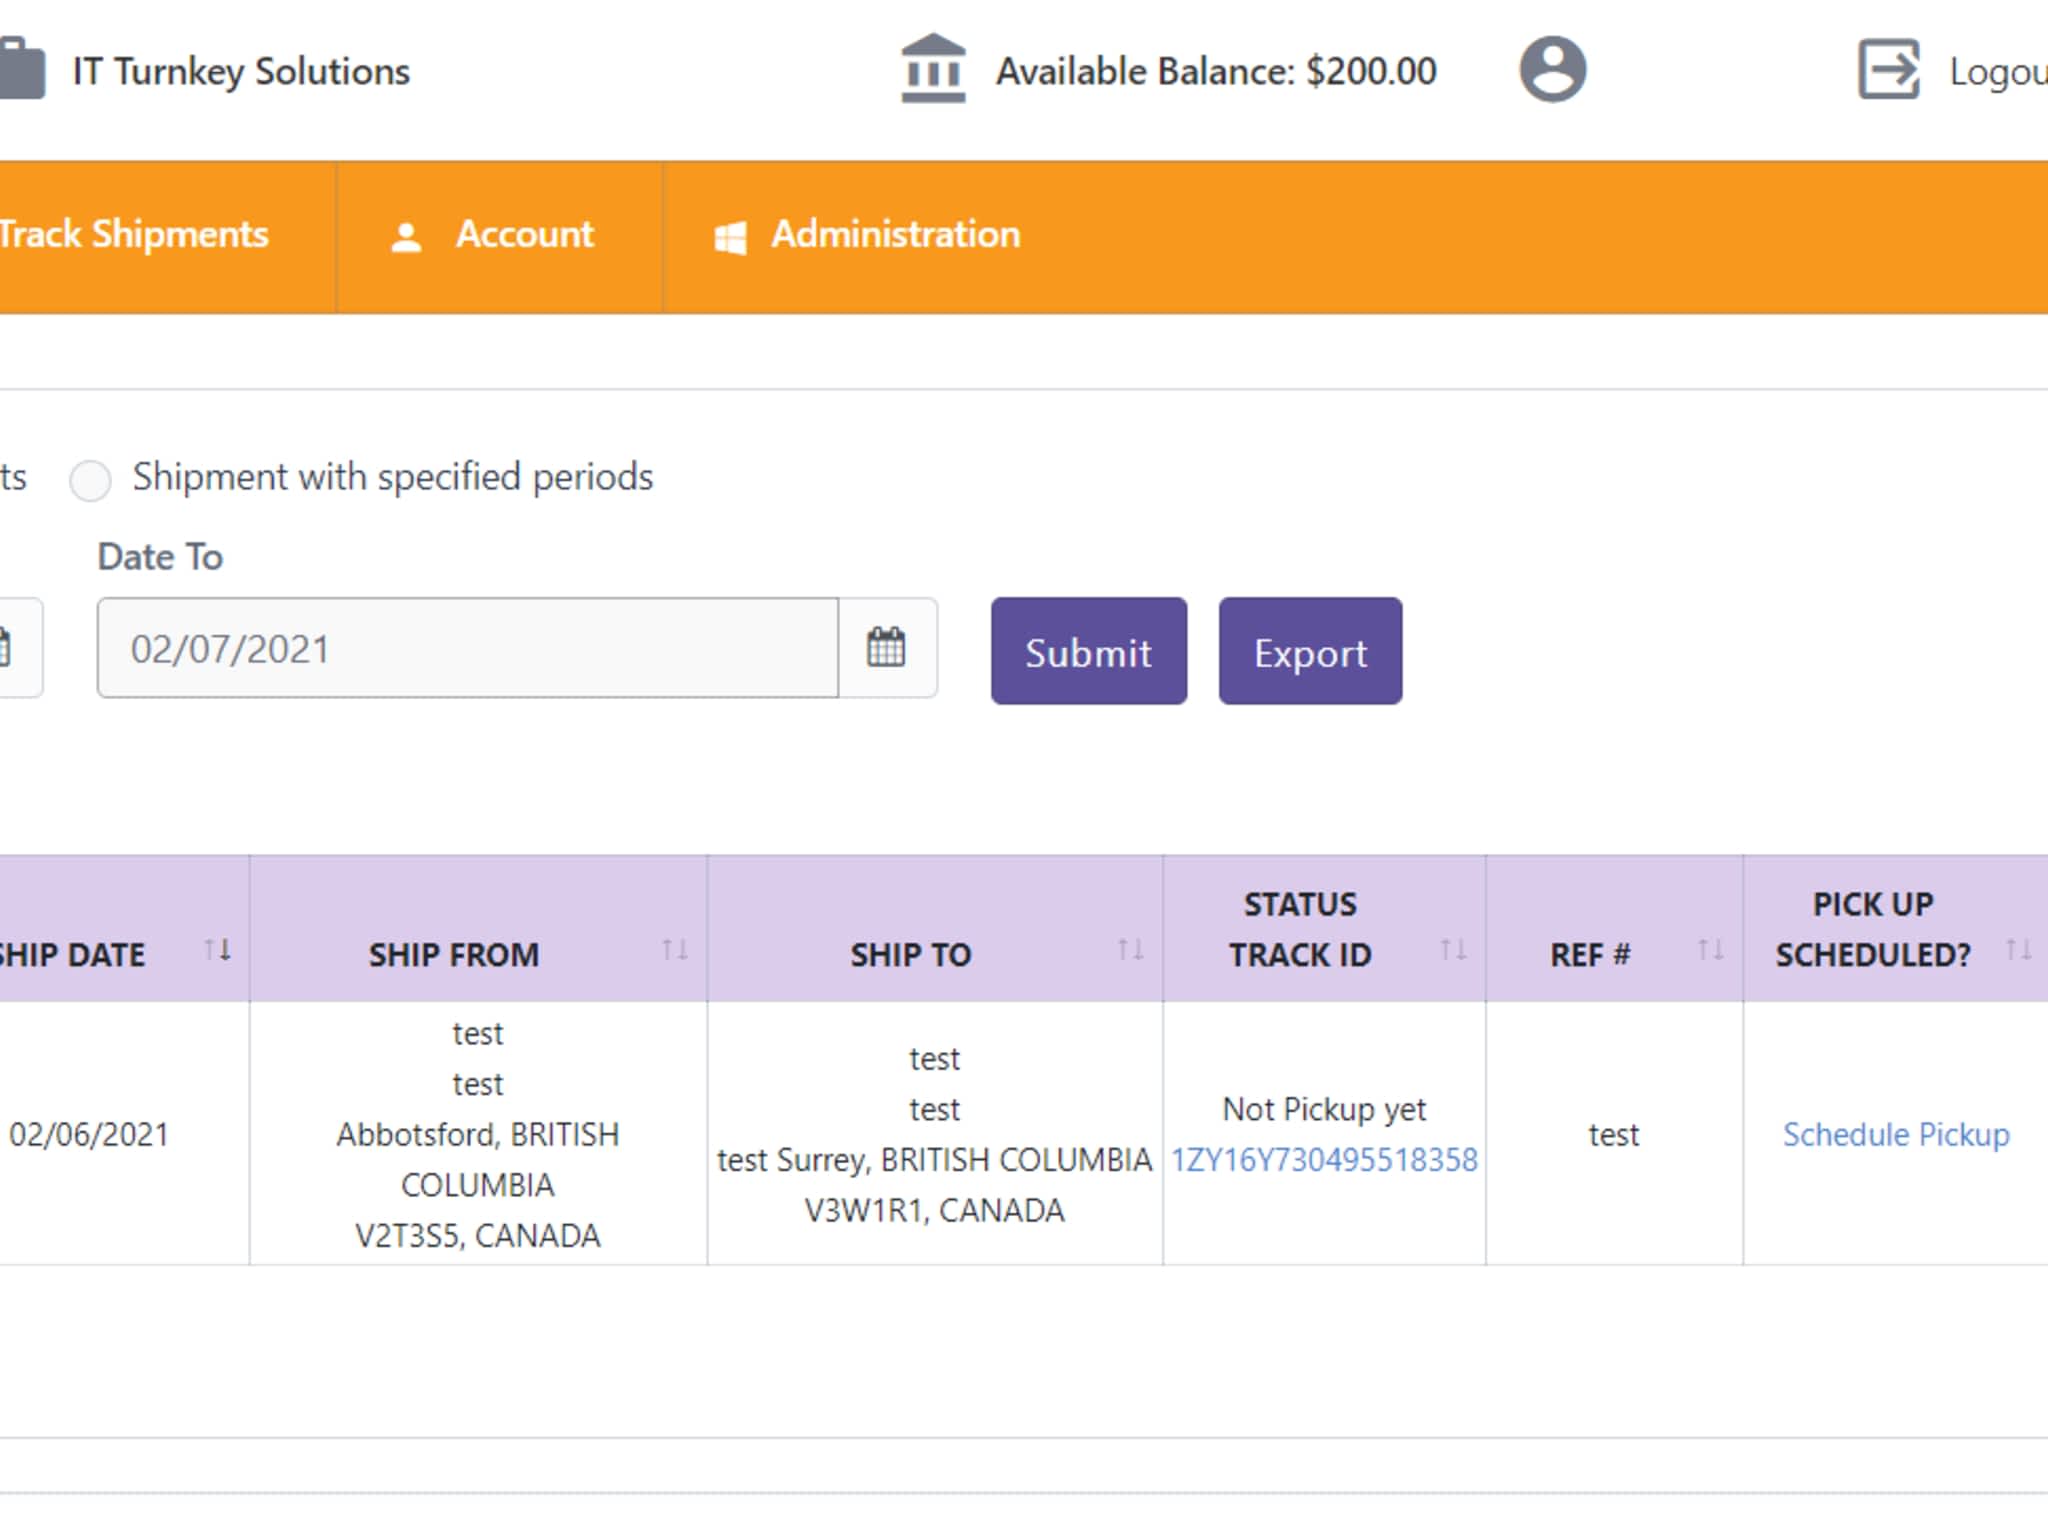The width and height of the screenshot is (2048, 1536).
Task: Click the logout arrow icon
Action: click(x=1888, y=70)
